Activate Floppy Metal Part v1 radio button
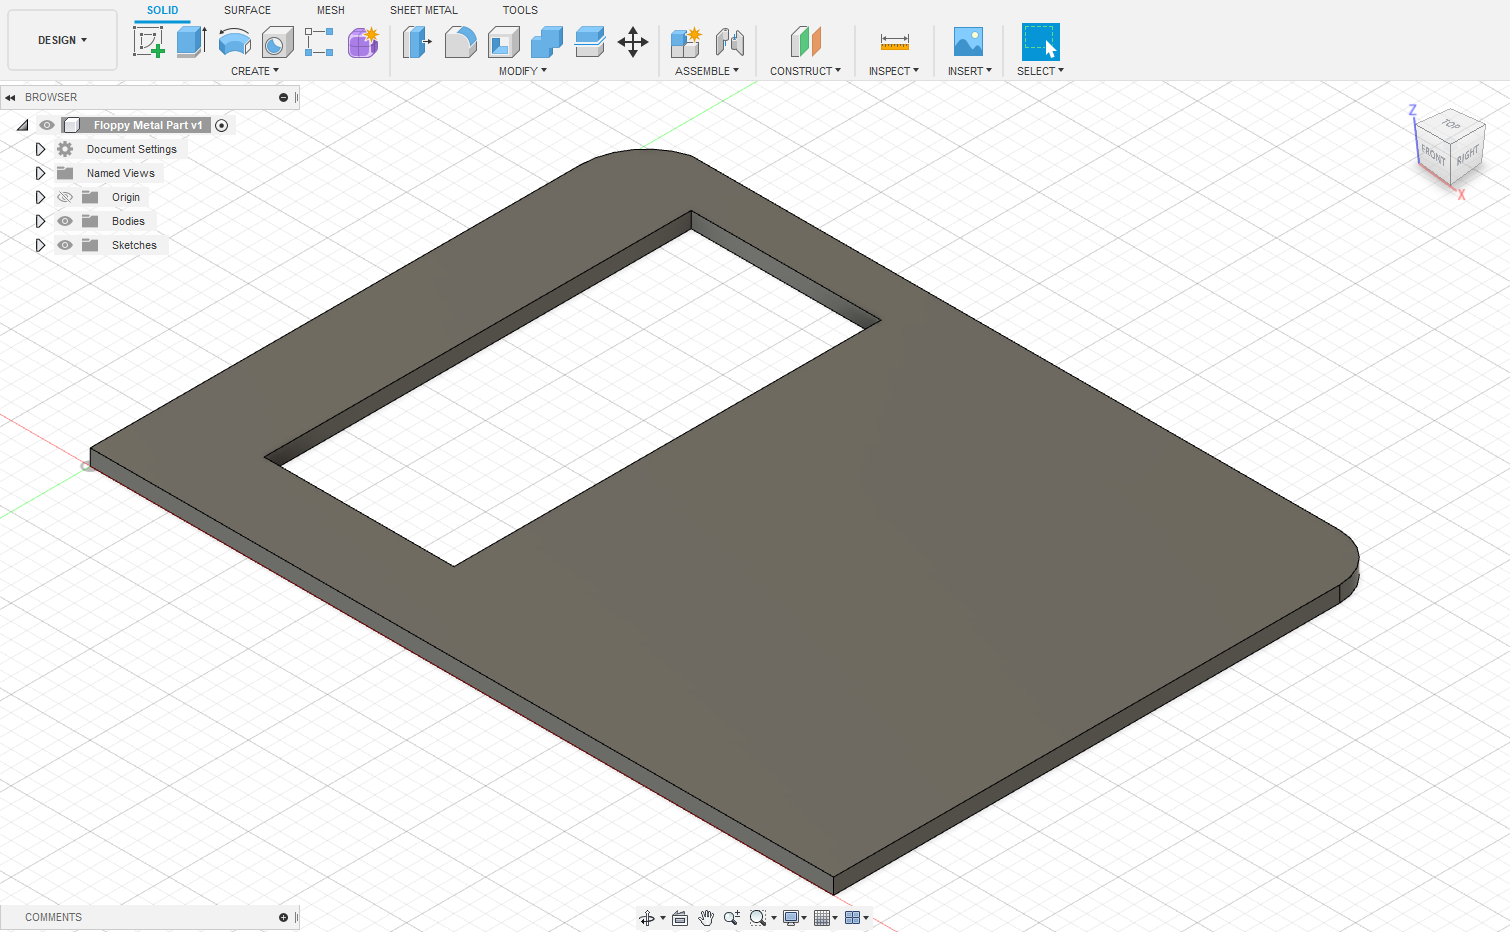 pos(222,125)
